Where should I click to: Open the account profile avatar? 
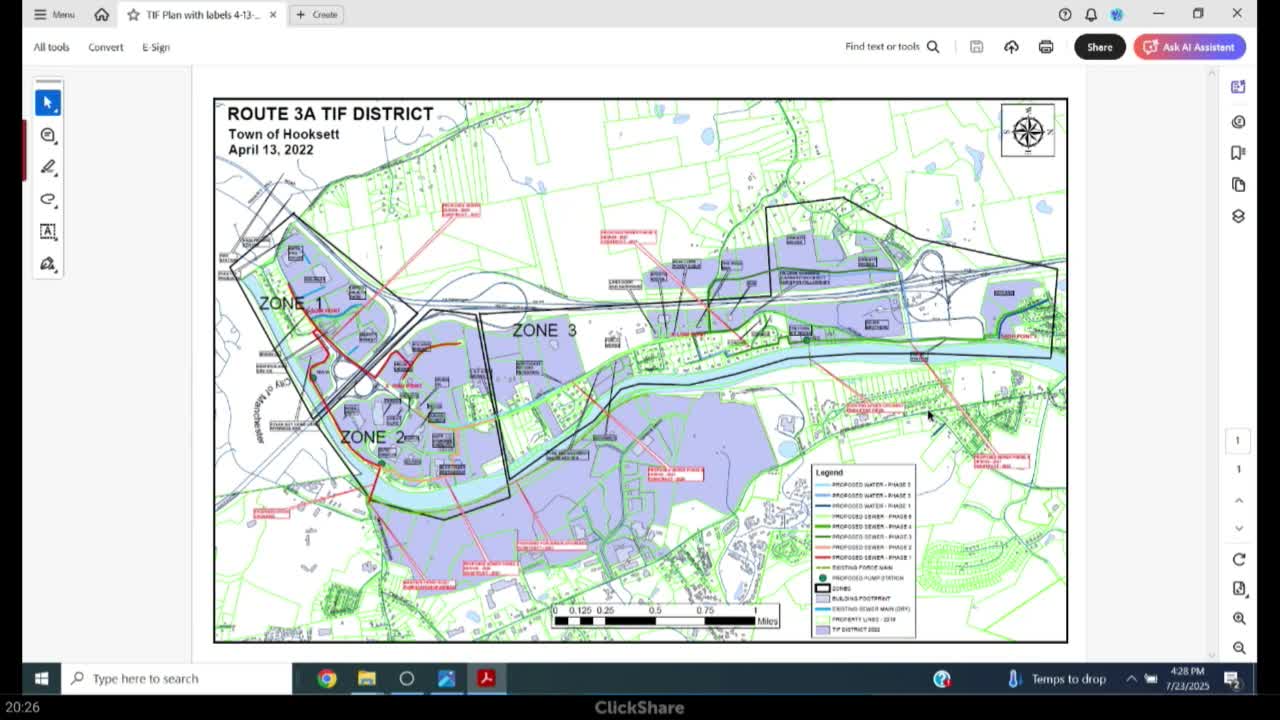[x=1117, y=14]
